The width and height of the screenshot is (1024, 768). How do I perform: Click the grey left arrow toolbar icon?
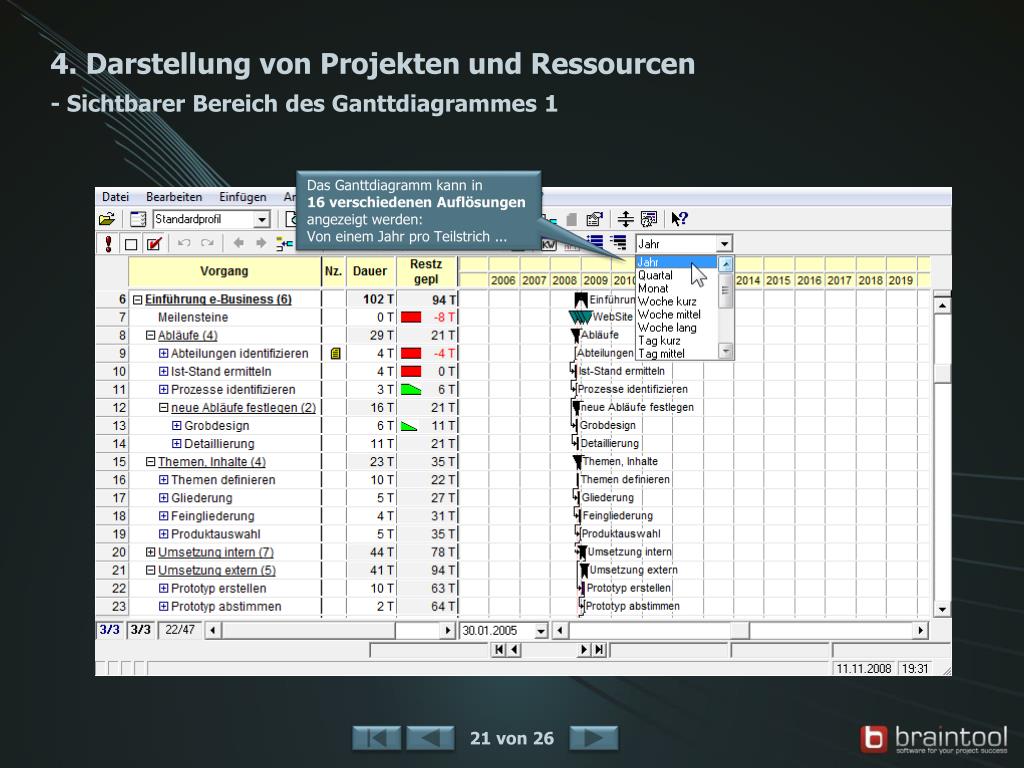pos(238,243)
